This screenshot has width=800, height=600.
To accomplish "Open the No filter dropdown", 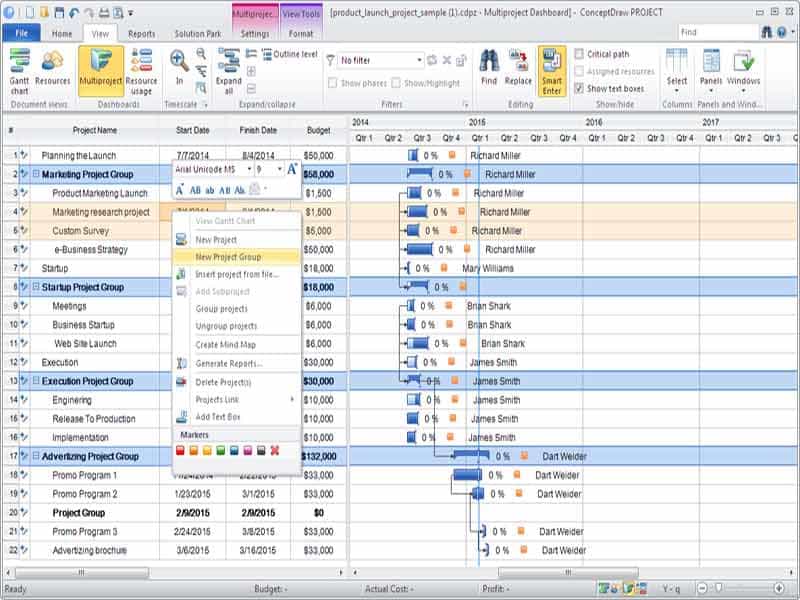I will (418, 59).
